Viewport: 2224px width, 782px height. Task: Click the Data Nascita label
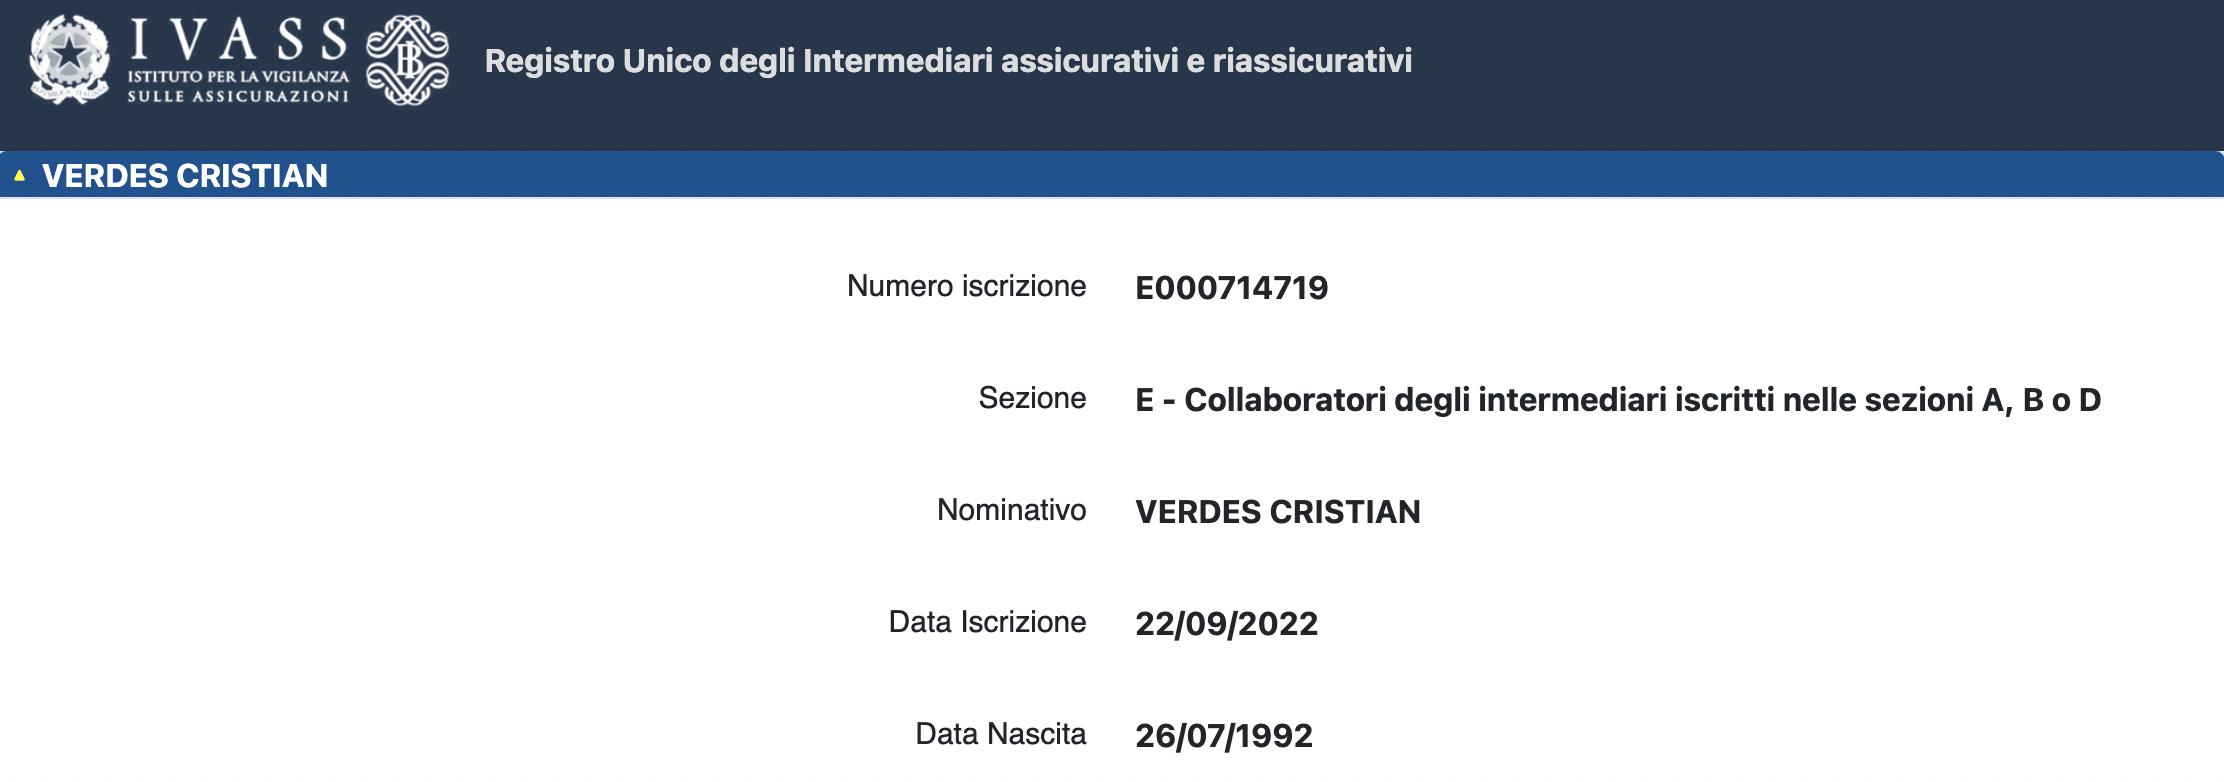click(x=1000, y=734)
